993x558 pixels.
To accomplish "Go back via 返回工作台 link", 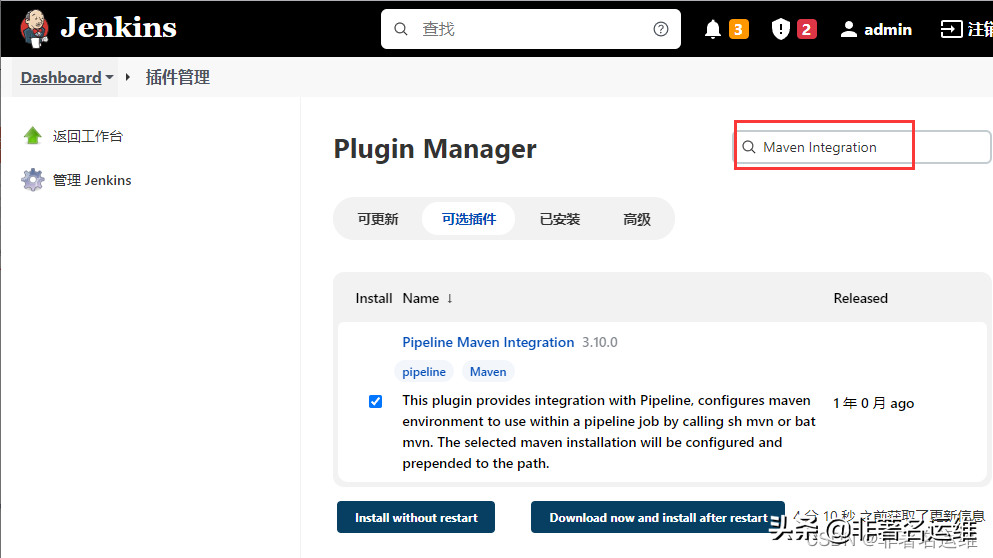I will (87, 136).
